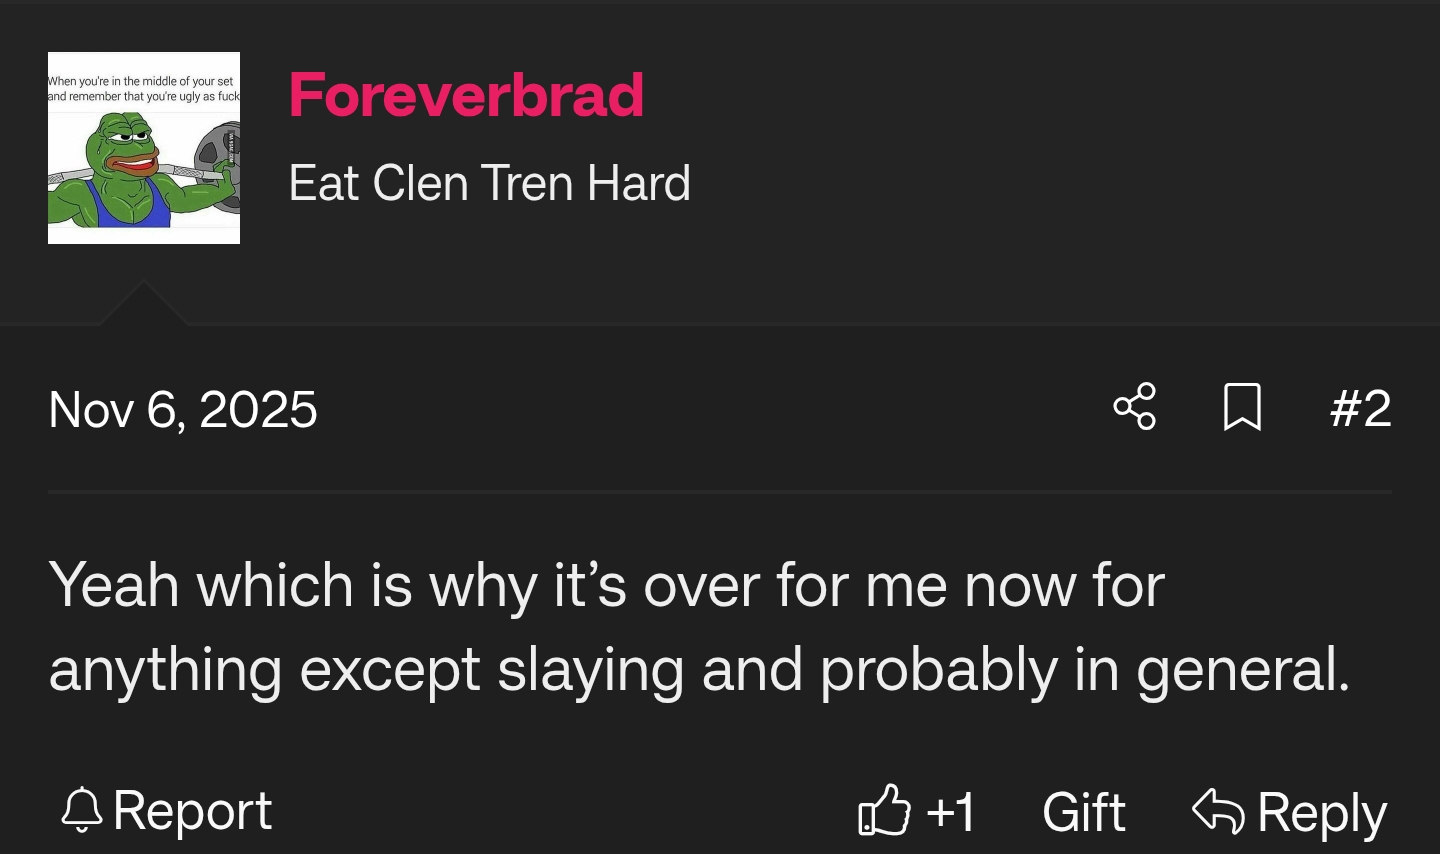Screen dimensions: 1440x854
Task: Click the words "probably in general" in the post
Action: 1084,670
